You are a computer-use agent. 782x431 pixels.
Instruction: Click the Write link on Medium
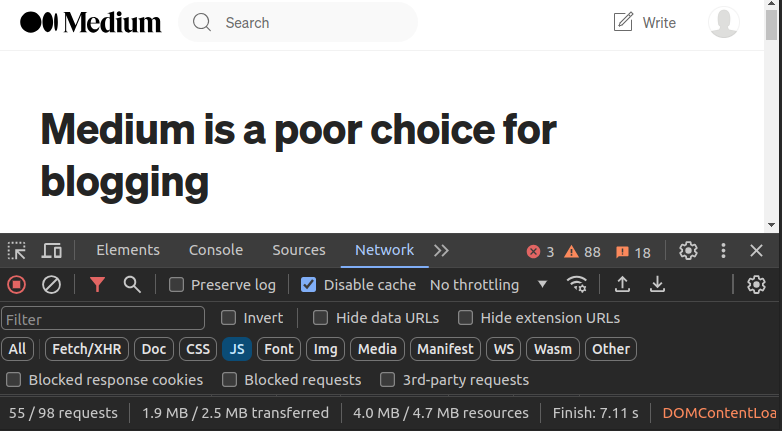tap(644, 22)
